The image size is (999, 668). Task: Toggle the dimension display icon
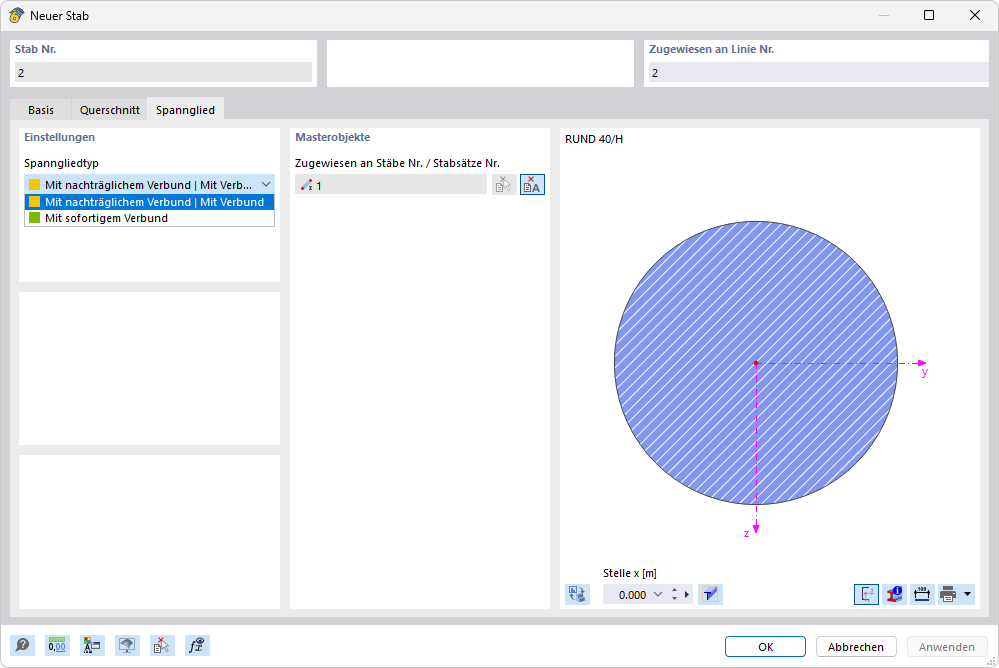click(x=921, y=594)
